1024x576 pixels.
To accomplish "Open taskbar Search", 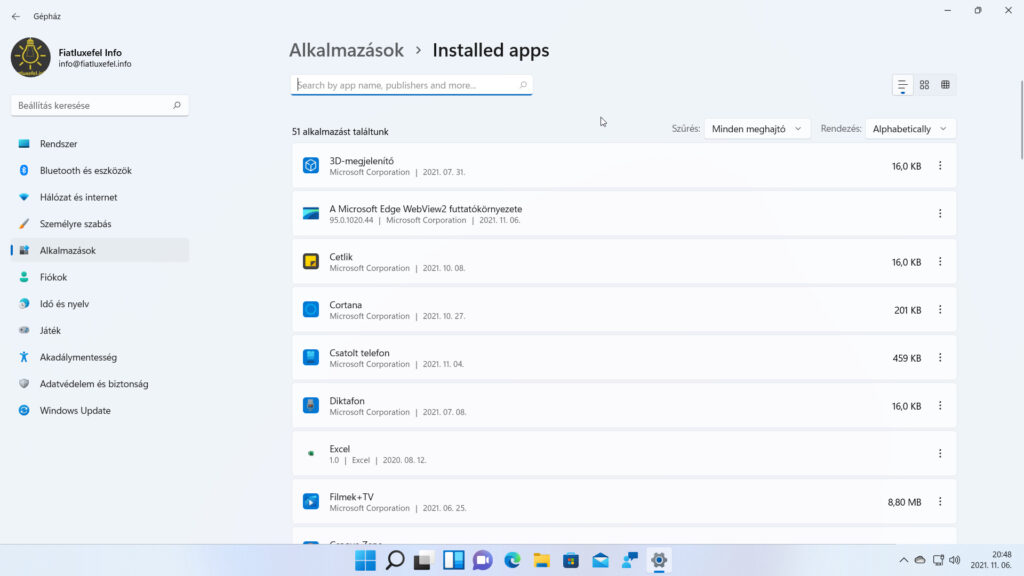I will click(x=395, y=560).
